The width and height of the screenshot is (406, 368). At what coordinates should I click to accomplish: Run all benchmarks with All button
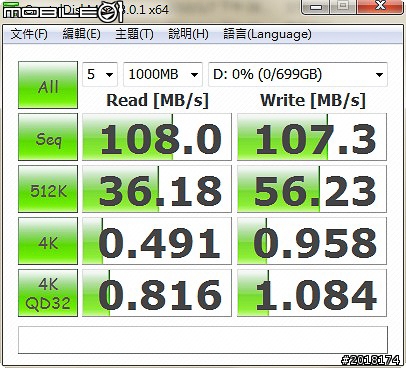tap(48, 85)
